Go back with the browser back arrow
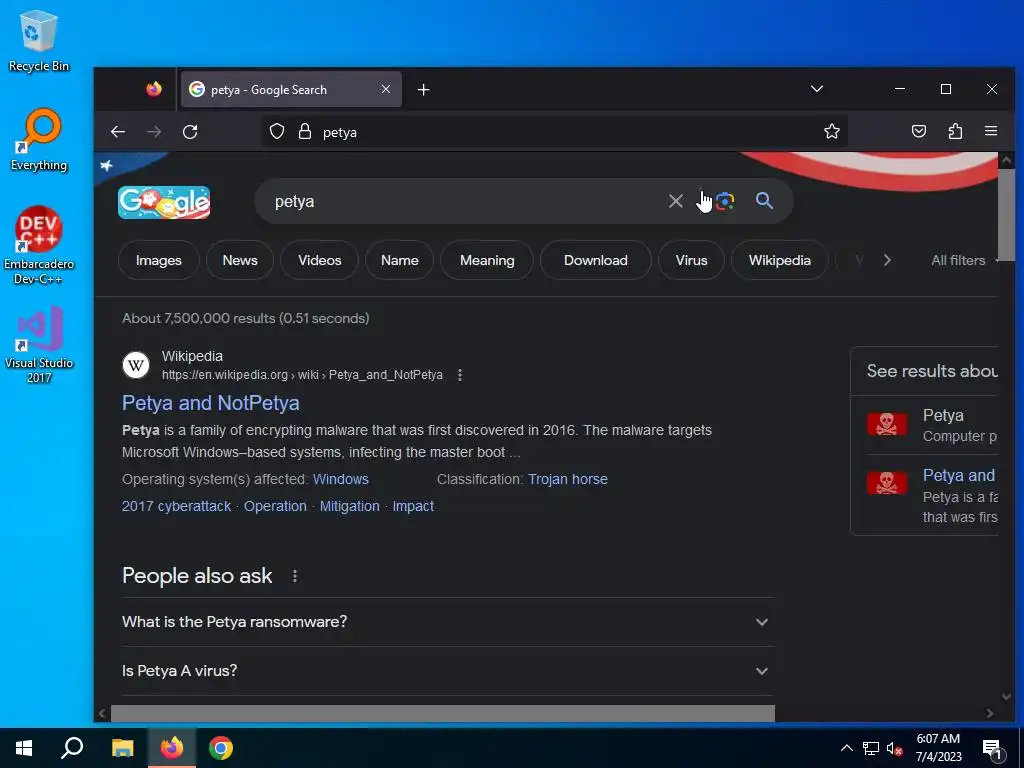The height and width of the screenshot is (768, 1024). [118, 132]
